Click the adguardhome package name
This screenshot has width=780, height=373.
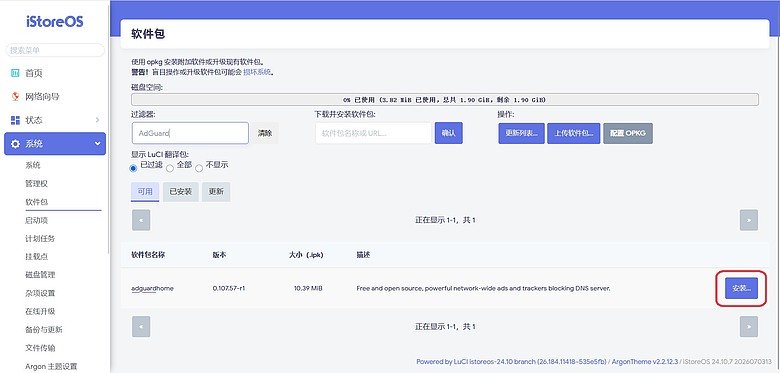[x=152, y=288]
